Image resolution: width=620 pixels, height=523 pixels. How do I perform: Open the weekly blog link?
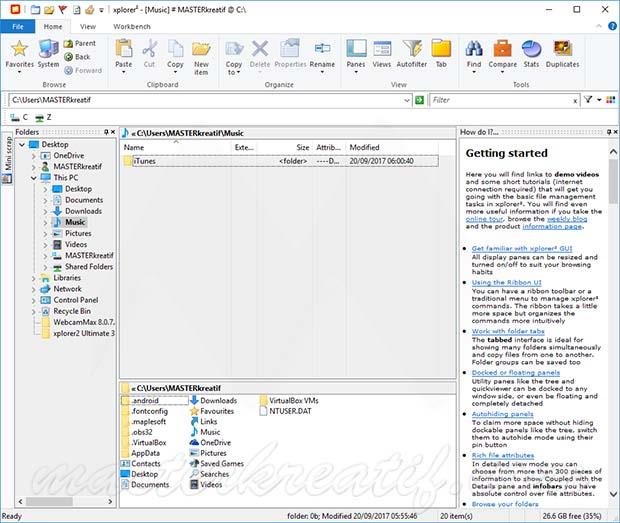(567, 219)
